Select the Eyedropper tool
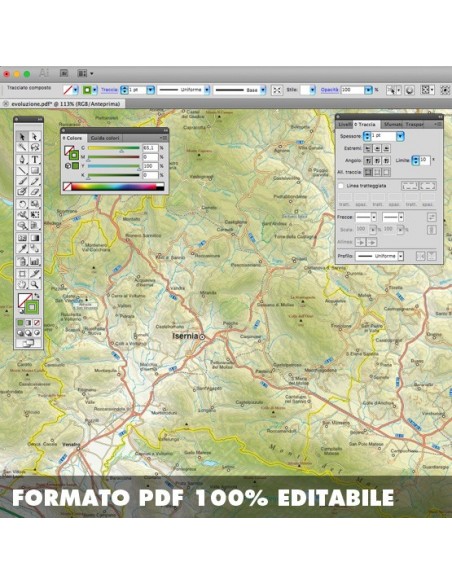 click(x=22, y=249)
